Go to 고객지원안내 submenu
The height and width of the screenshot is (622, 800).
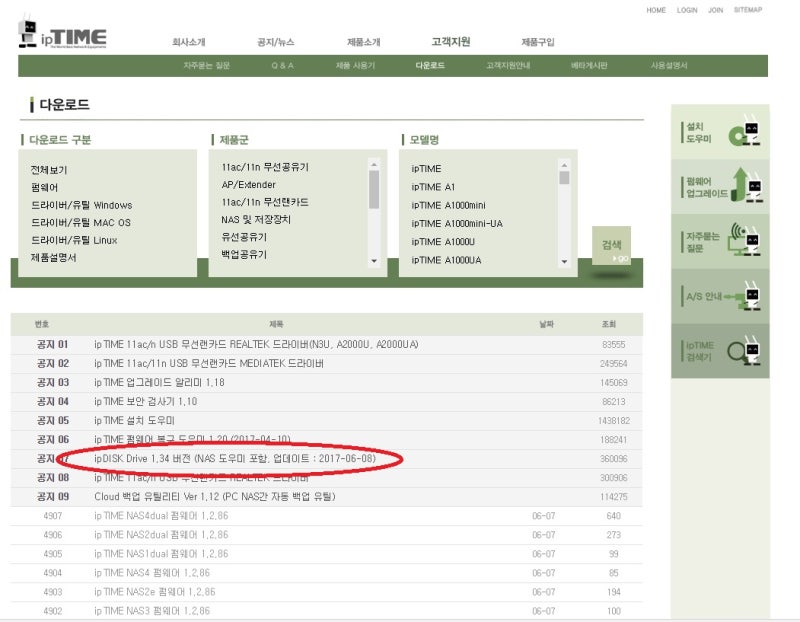[x=508, y=65]
